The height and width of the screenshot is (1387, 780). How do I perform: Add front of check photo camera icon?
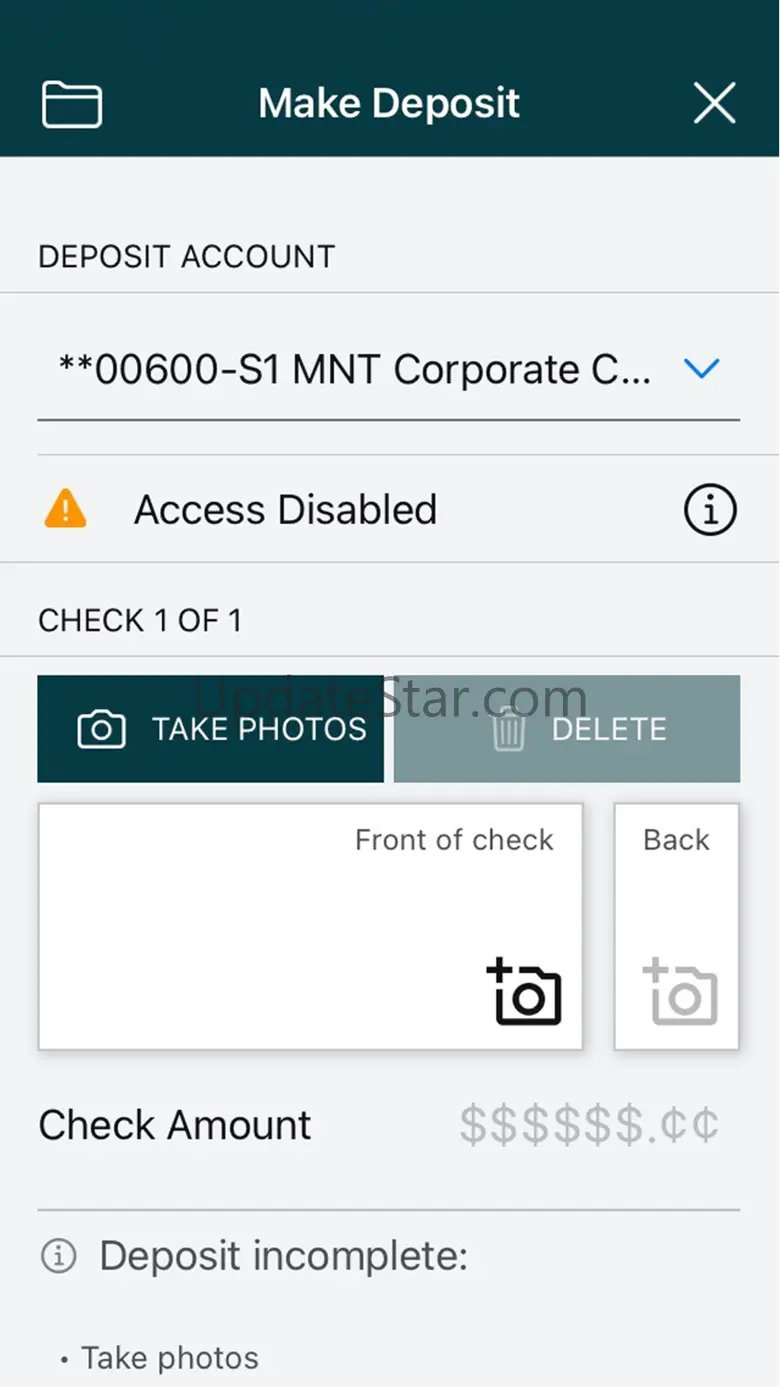tap(524, 992)
